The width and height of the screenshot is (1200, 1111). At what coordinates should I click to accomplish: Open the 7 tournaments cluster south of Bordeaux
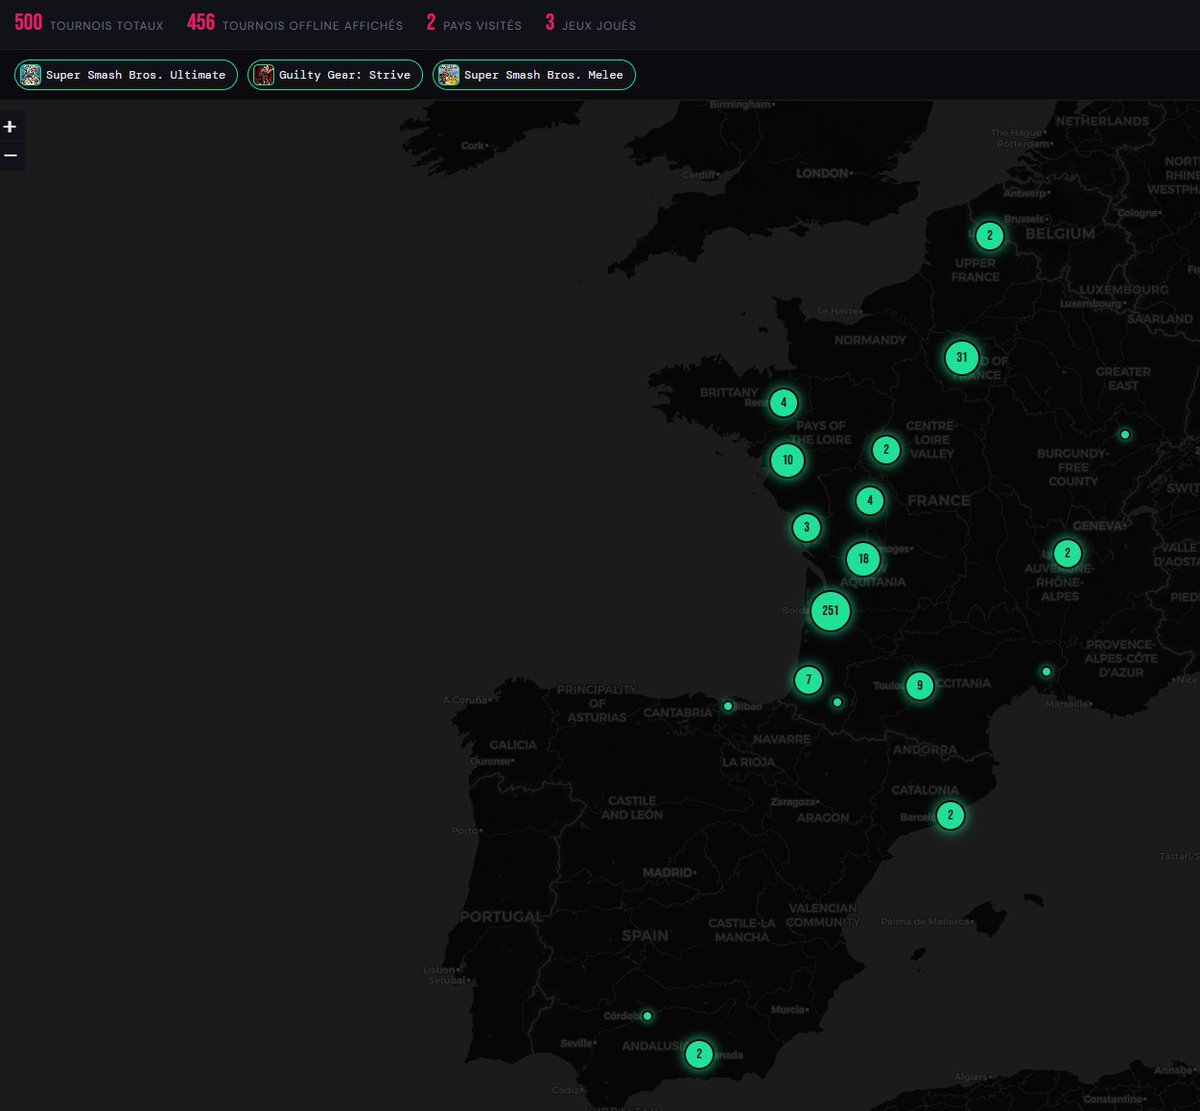808,680
